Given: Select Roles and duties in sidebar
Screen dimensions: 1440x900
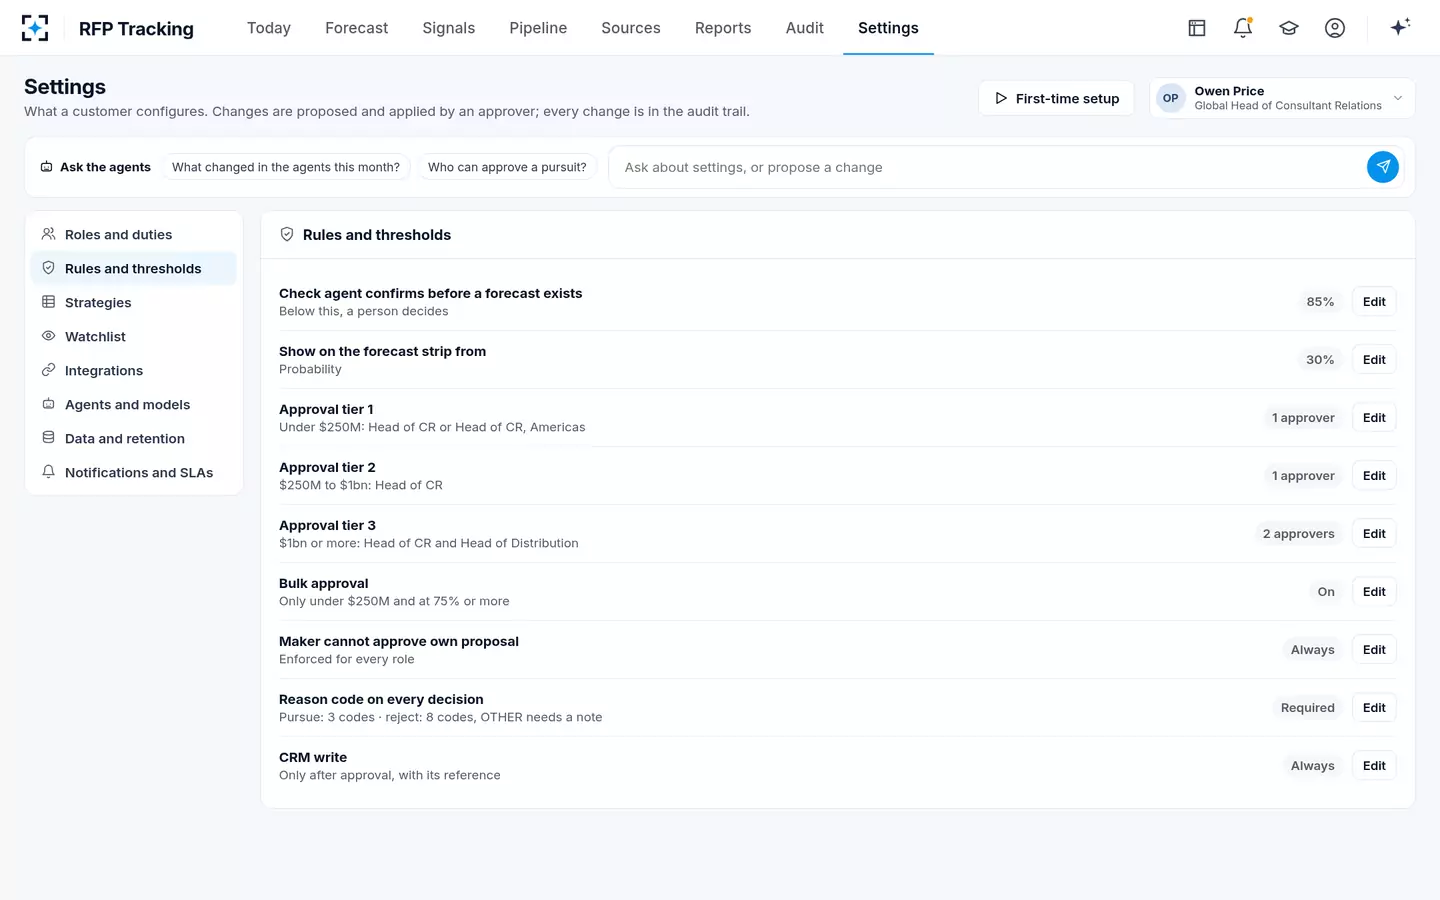Looking at the screenshot, I should tap(134, 234).
